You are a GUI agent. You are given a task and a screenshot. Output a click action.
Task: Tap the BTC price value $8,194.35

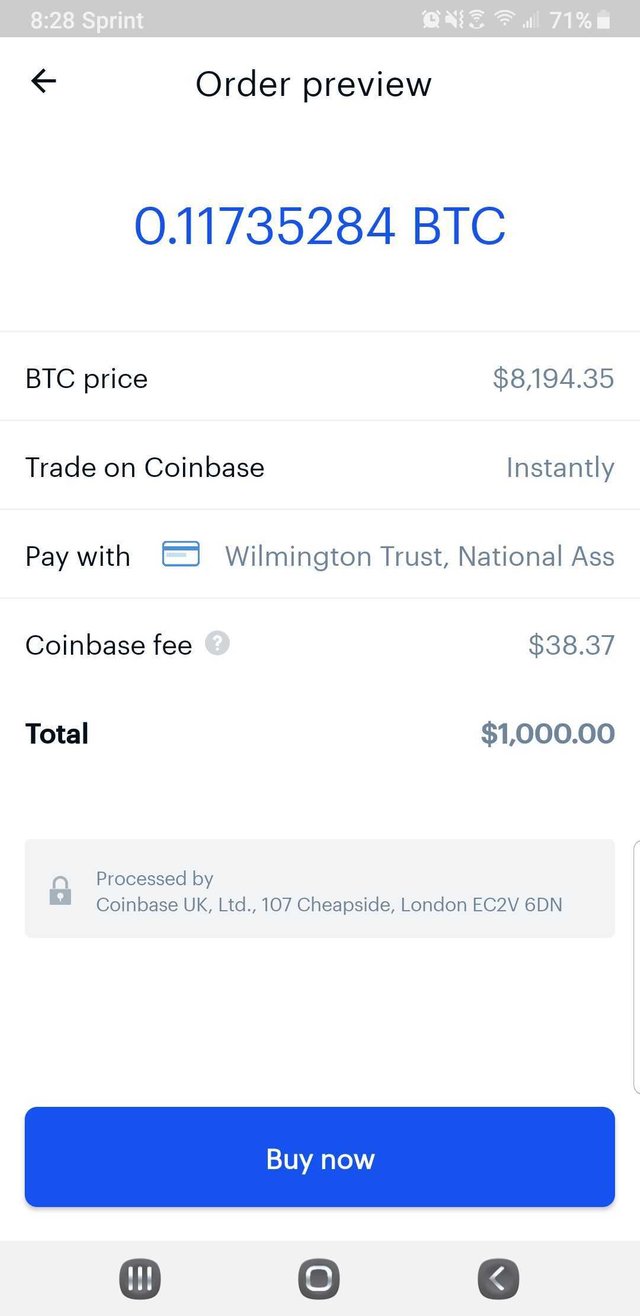tap(553, 378)
